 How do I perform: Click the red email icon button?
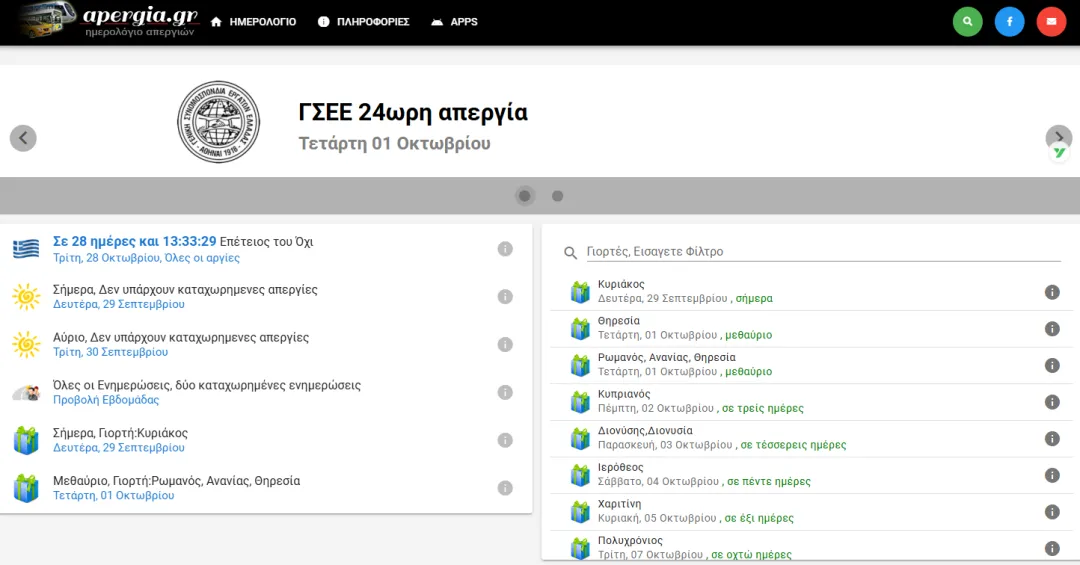point(1051,21)
